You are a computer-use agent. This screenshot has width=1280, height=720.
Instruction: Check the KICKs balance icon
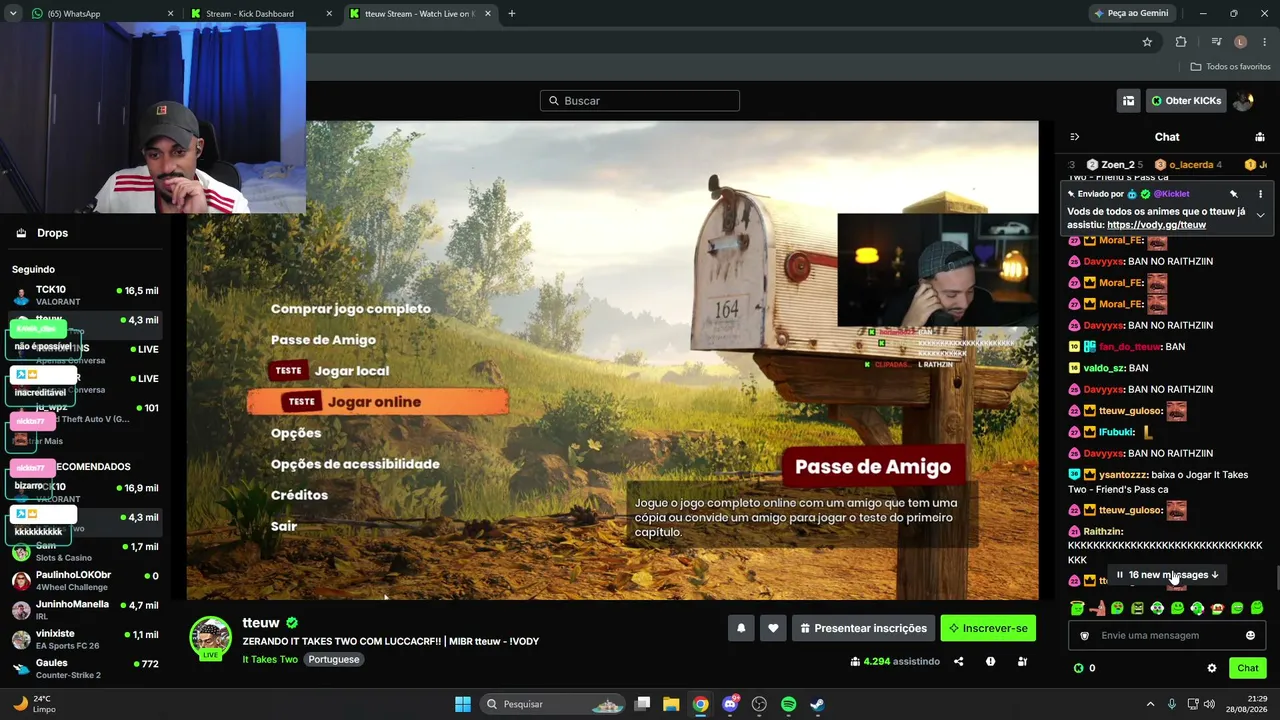pos(1078,668)
